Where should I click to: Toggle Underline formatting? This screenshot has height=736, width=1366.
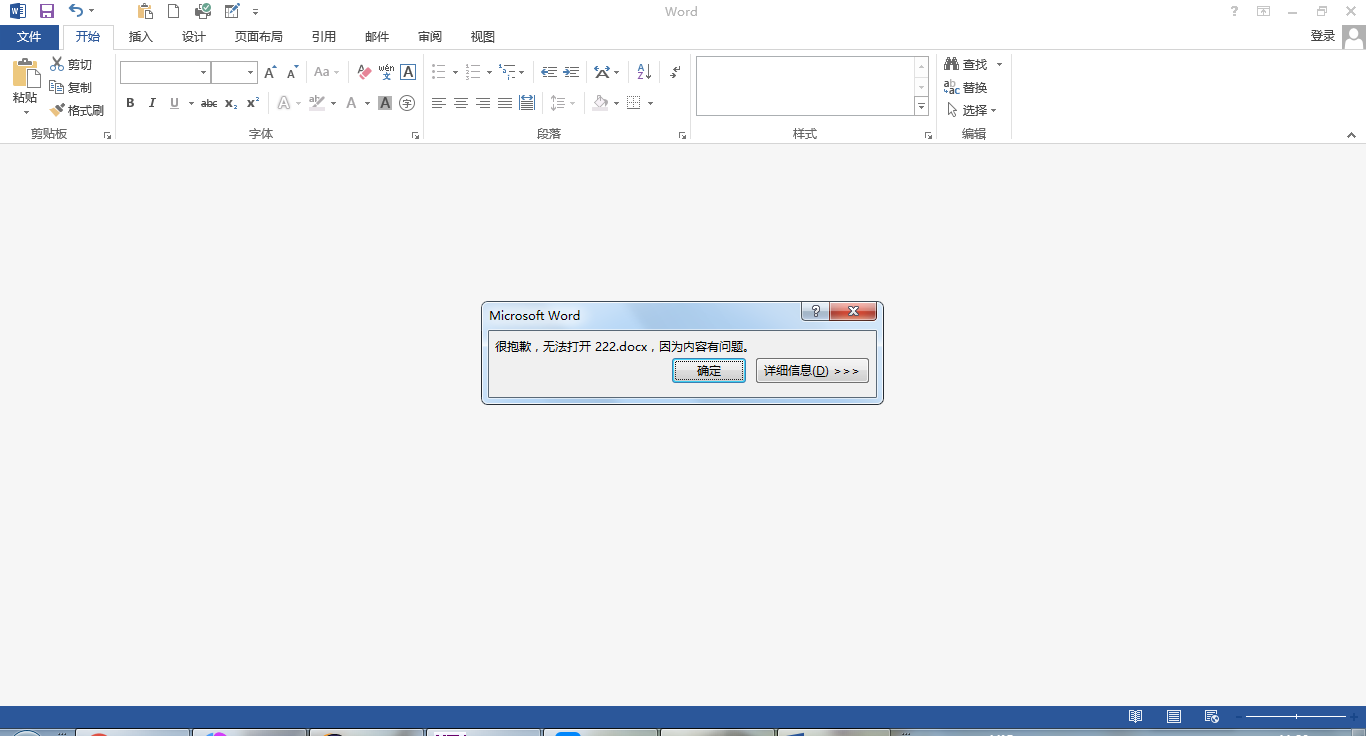coord(174,103)
